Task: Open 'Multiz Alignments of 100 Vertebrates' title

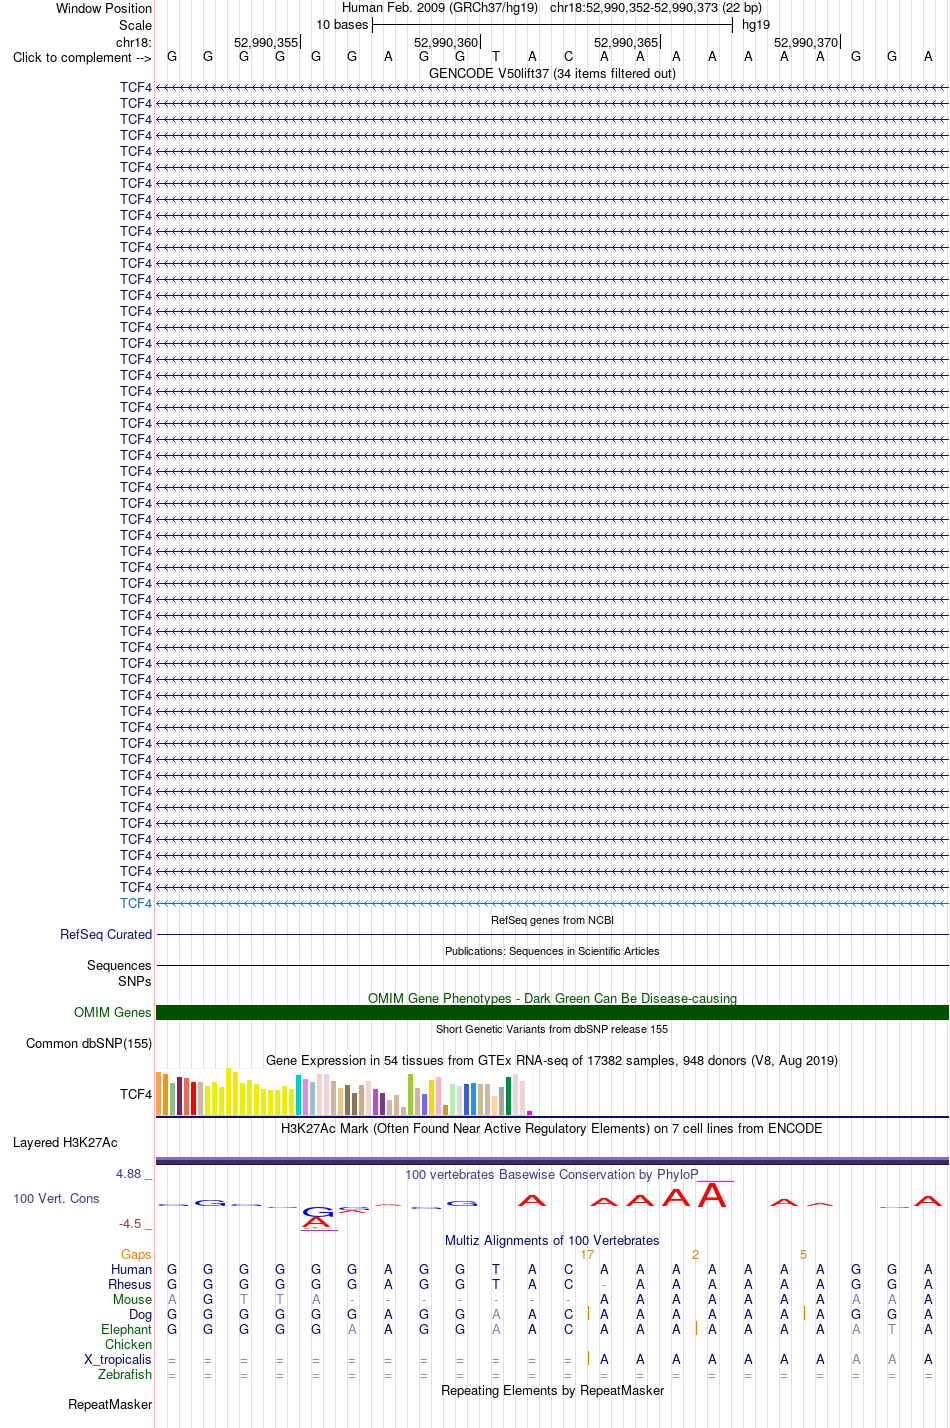Action: click(552, 1240)
